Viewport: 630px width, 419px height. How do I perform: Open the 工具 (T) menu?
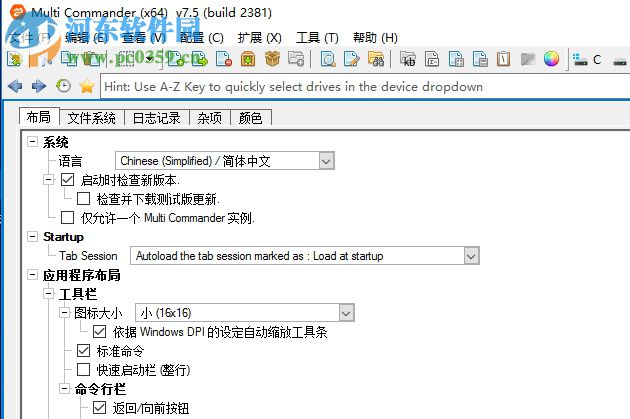[317, 38]
